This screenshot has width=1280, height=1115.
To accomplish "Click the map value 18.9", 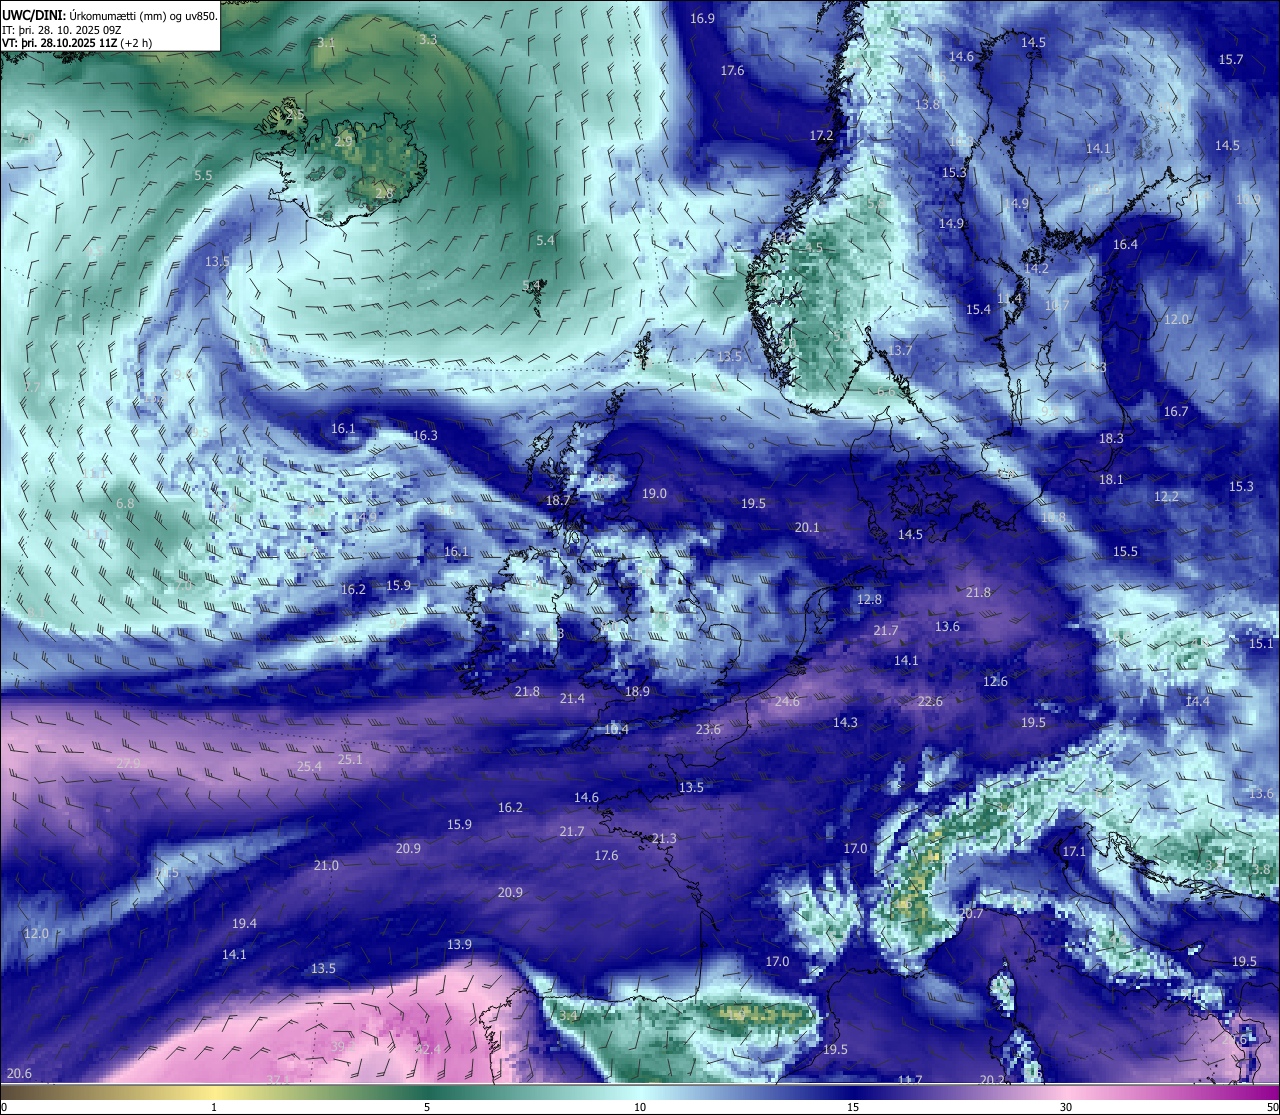I will point(637,692).
